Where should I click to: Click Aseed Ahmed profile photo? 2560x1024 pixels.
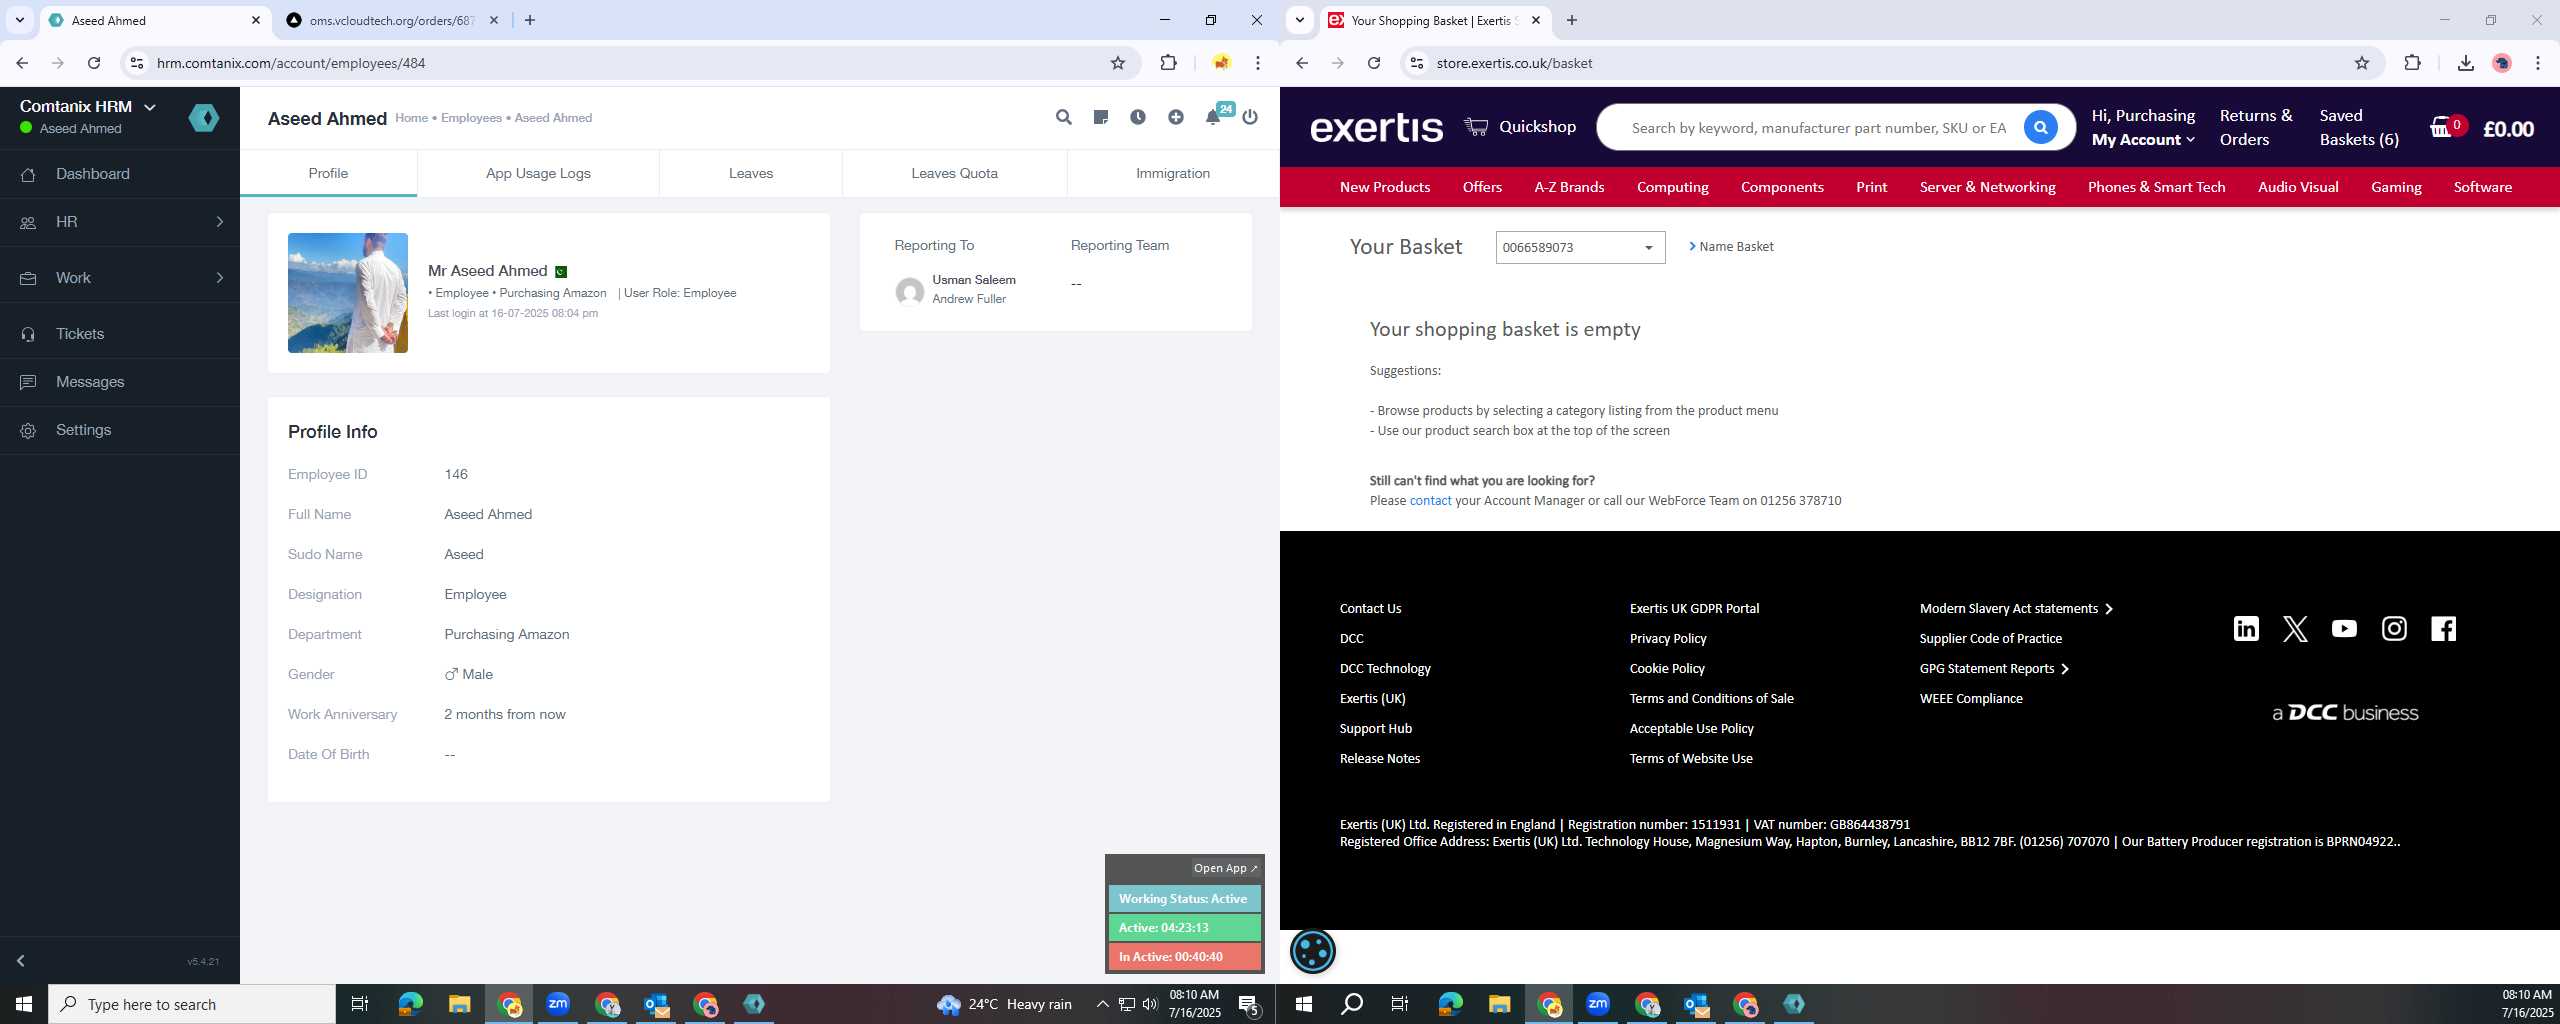(348, 293)
